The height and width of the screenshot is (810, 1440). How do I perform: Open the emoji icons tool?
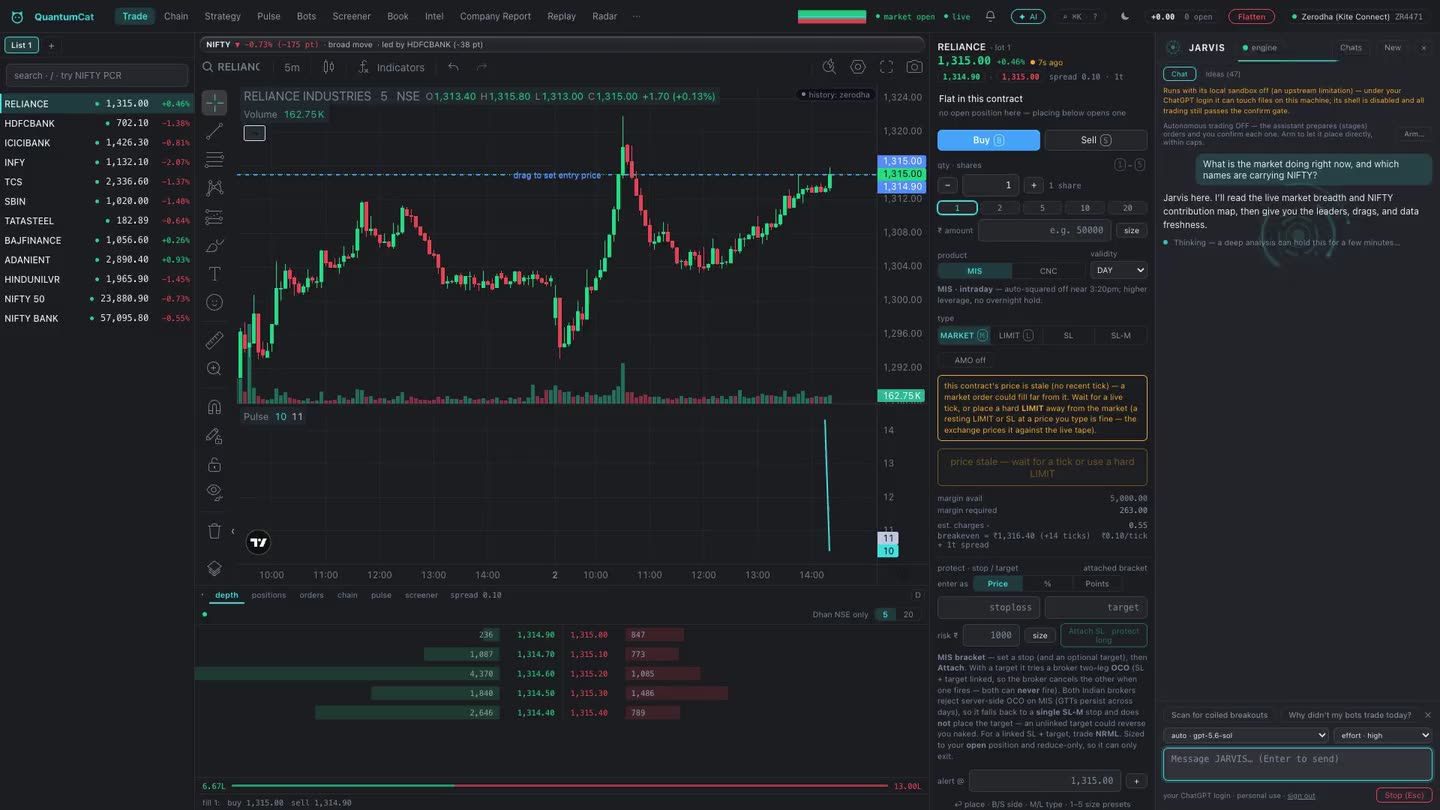tap(214, 302)
